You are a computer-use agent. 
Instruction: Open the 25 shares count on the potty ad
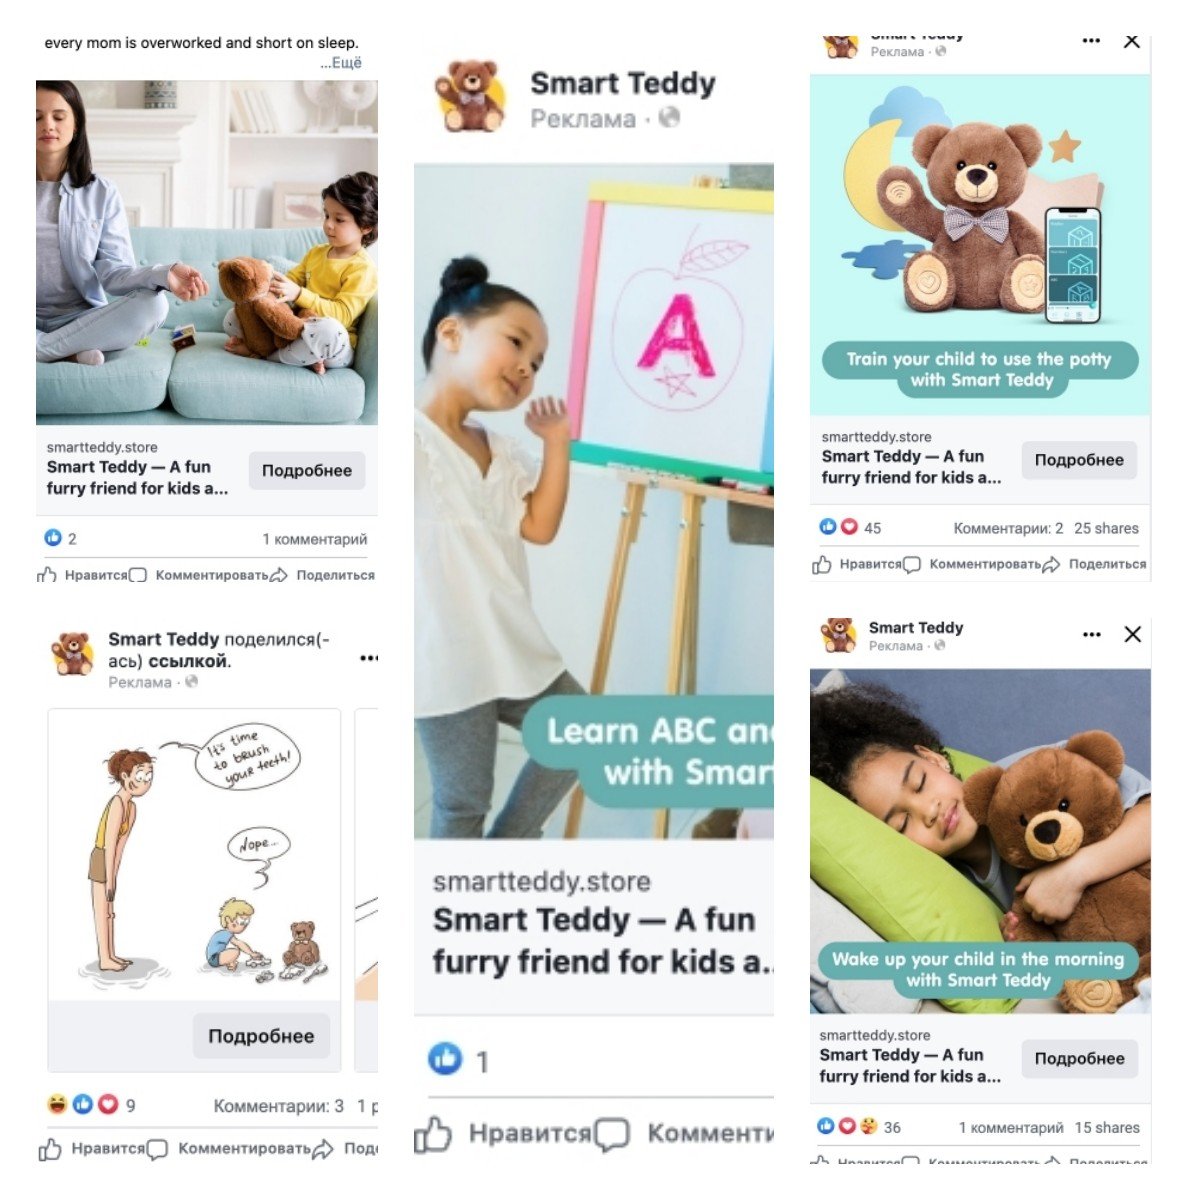click(1106, 528)
